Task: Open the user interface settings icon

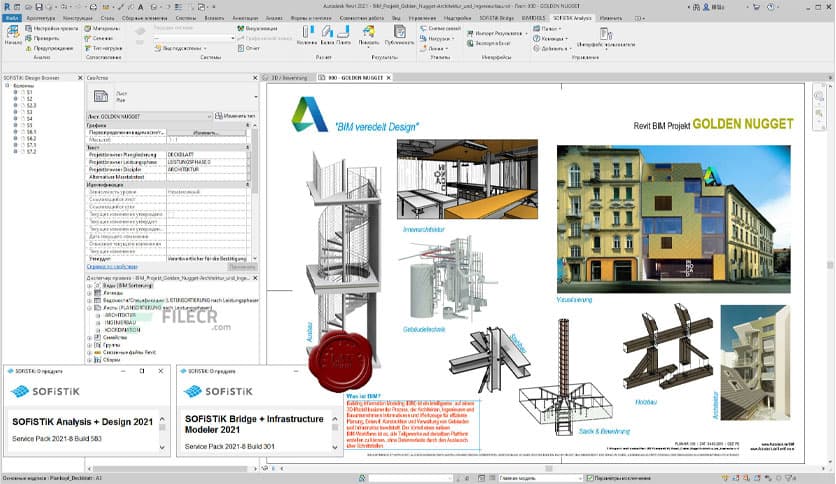Action: point(606,35)
